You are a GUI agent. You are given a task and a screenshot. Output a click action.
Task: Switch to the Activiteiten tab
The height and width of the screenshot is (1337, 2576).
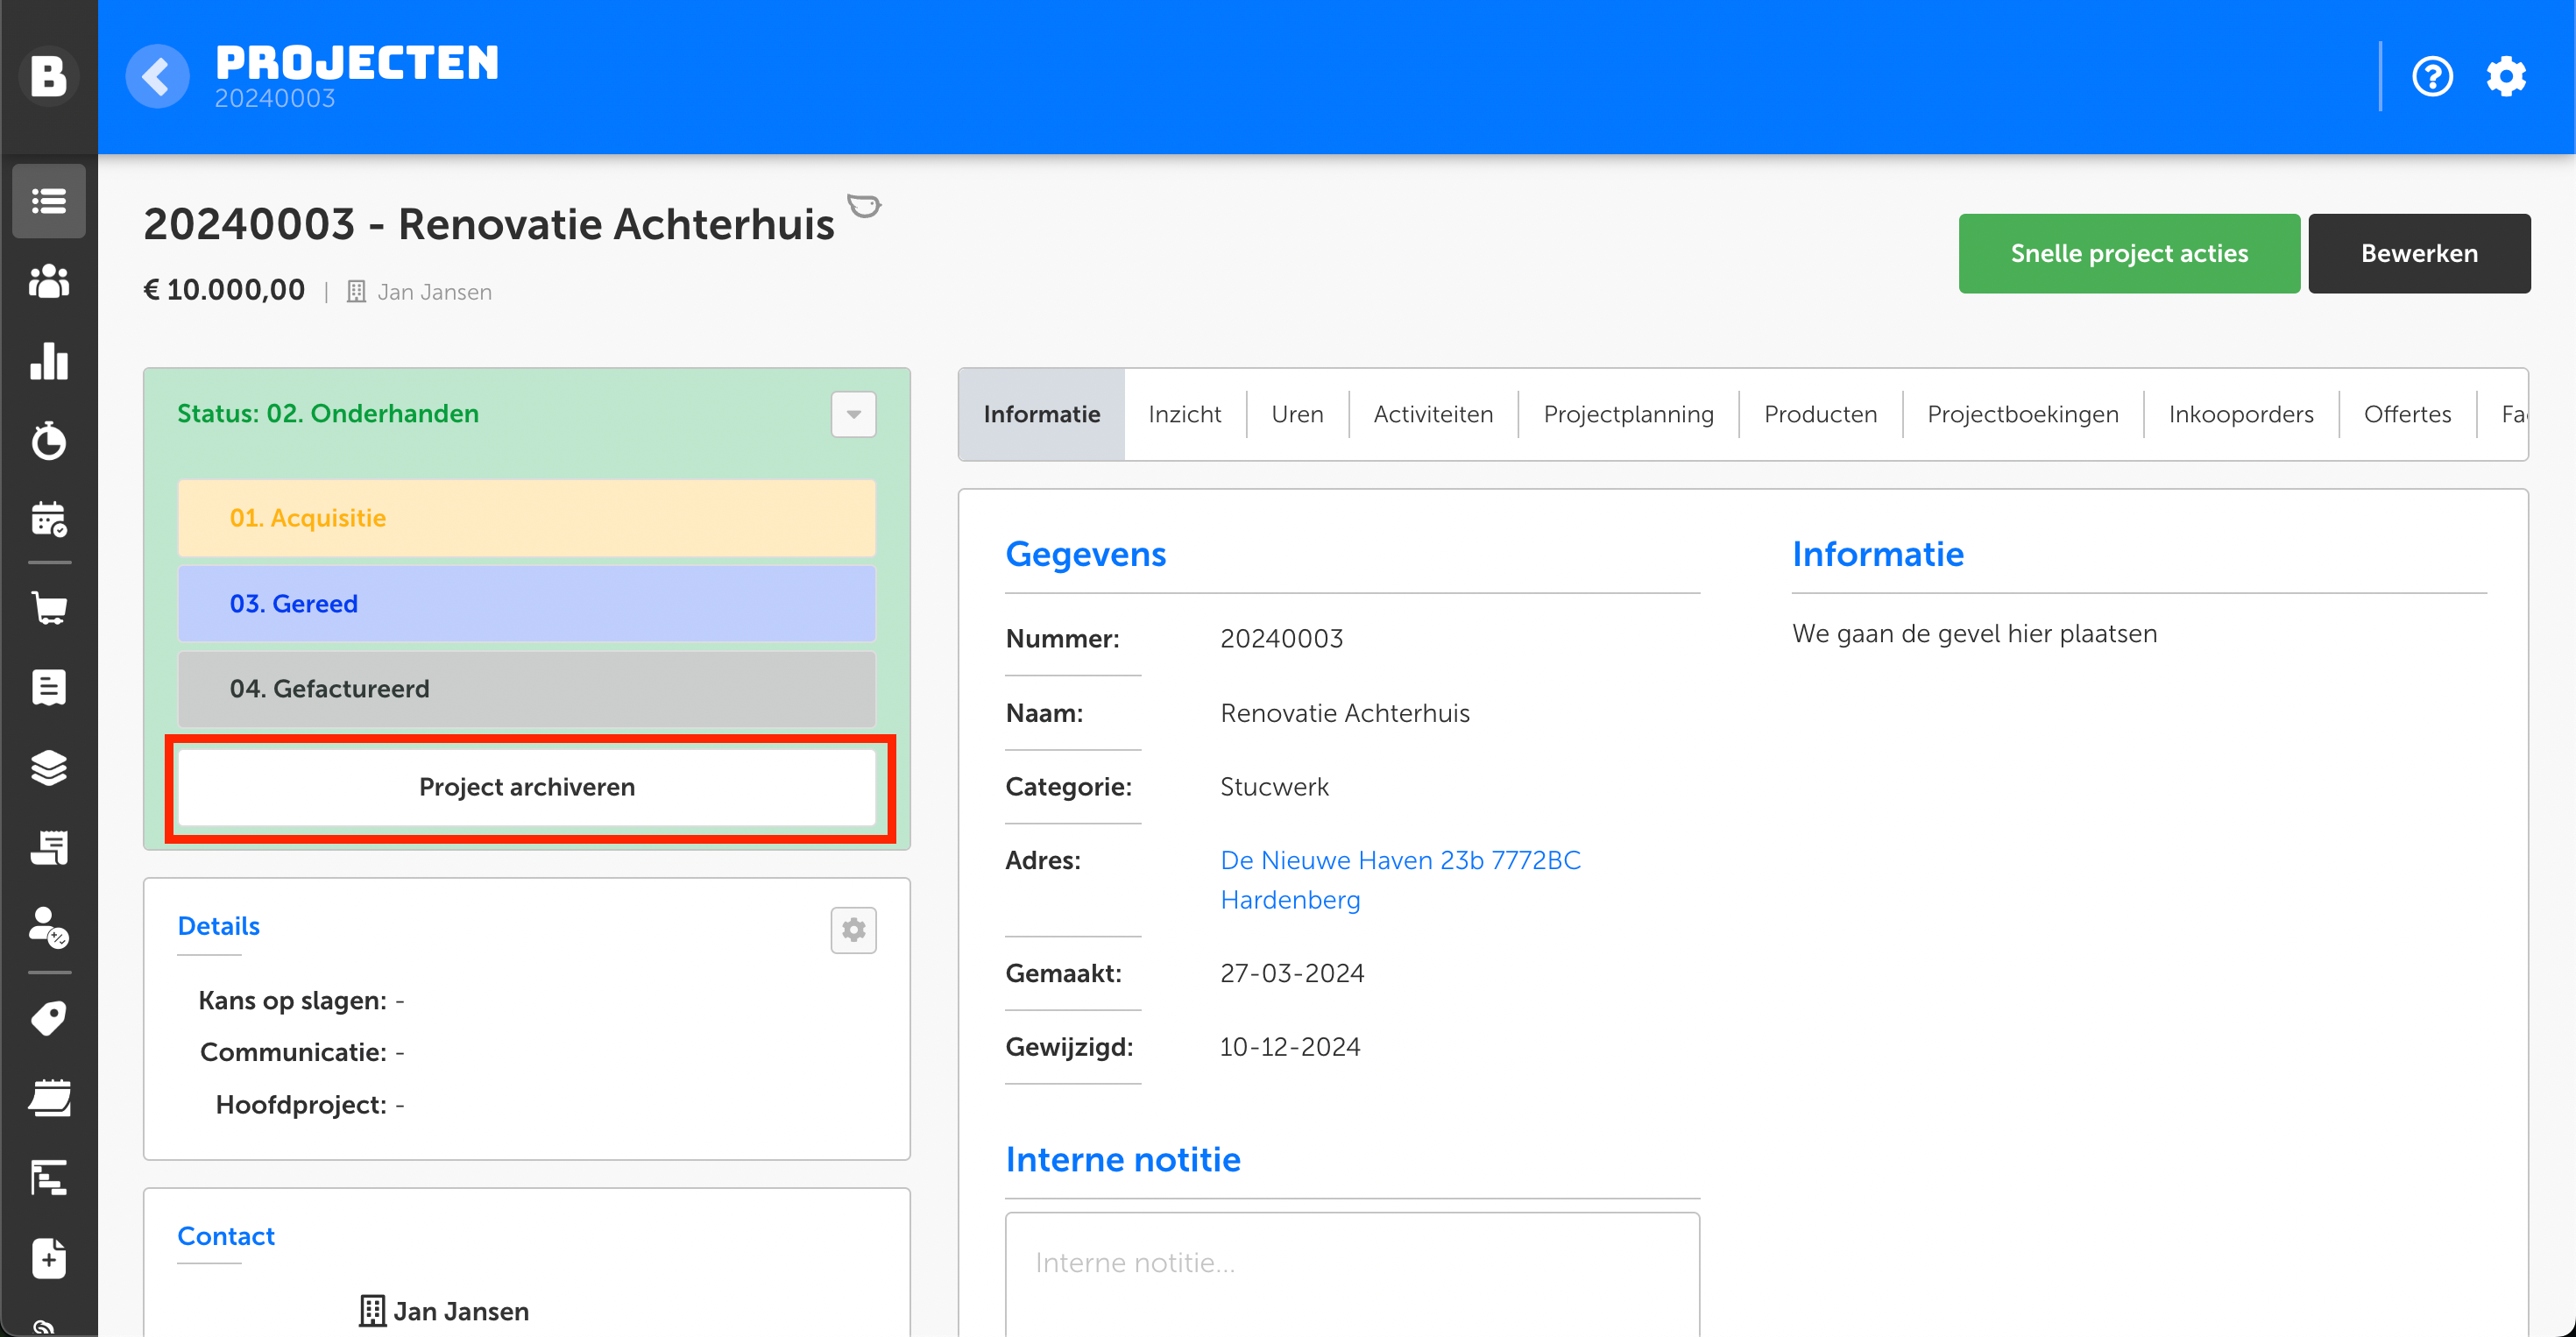click(1433, 414)
